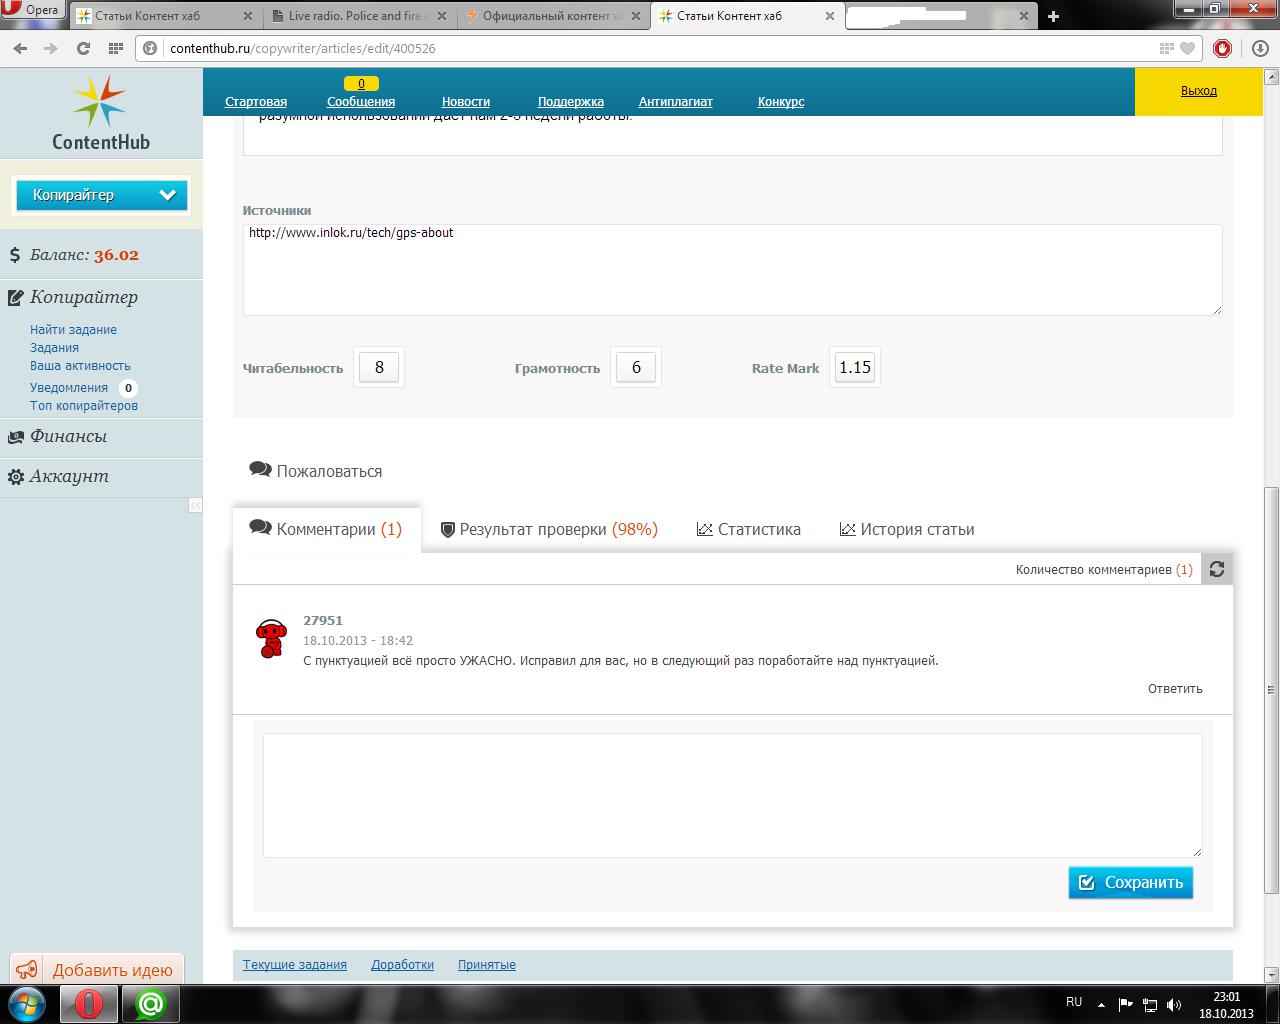Open Топ копирайтеров in sidebar
The image size is (1280, 1024).
(x=84, y=405)
